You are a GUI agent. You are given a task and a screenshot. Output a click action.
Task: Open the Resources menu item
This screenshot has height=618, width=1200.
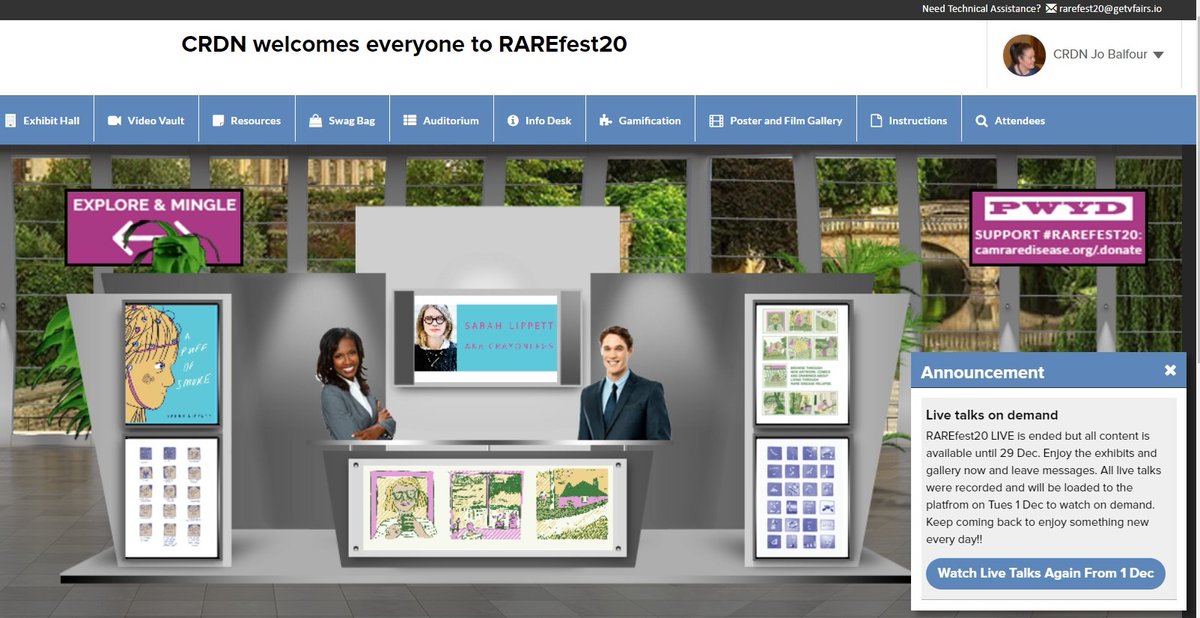coord(247,121)
